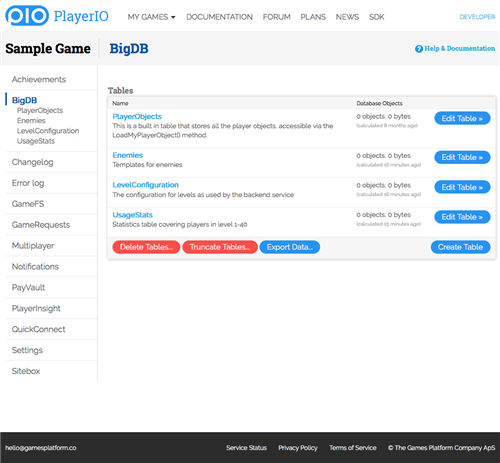Click the Create Table button
This screenshot has height=463, width=500.
460,247
